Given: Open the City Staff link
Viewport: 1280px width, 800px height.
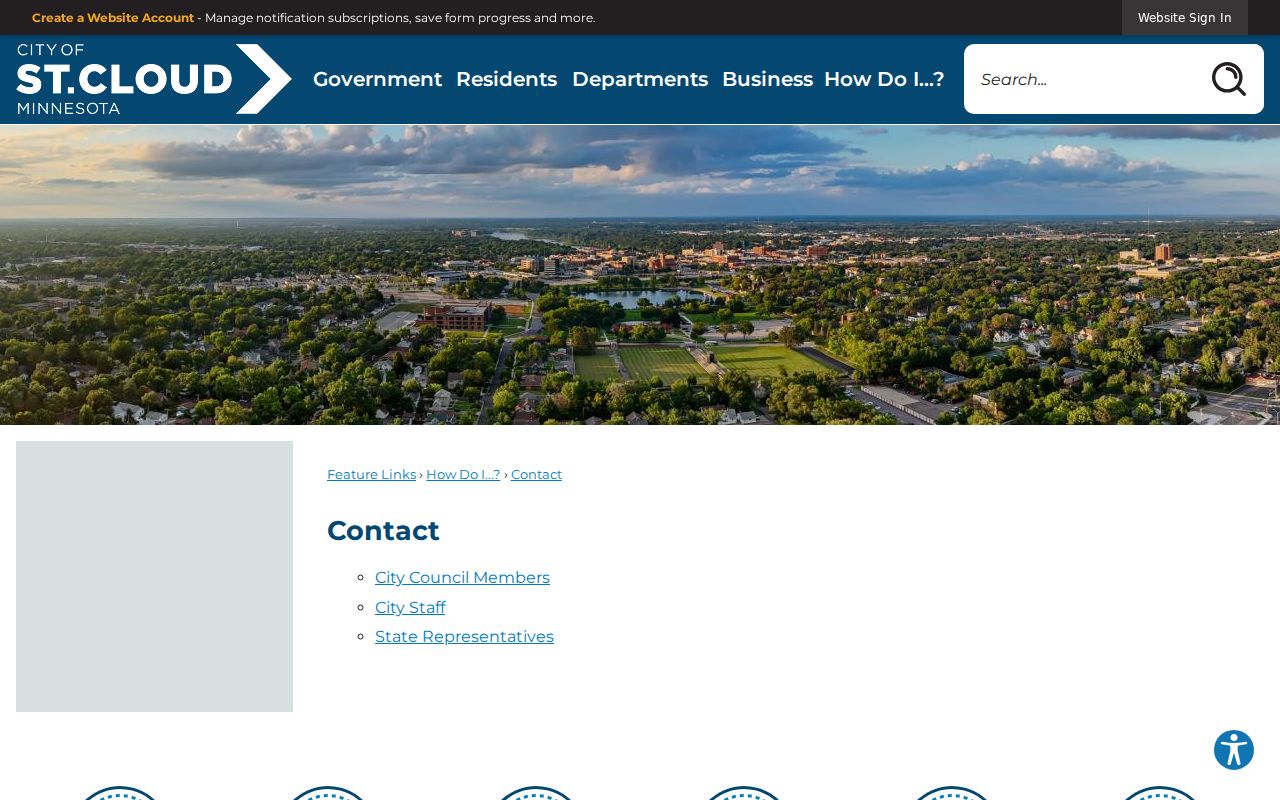Looking at the screenshot, I should [x=410, y=608].
